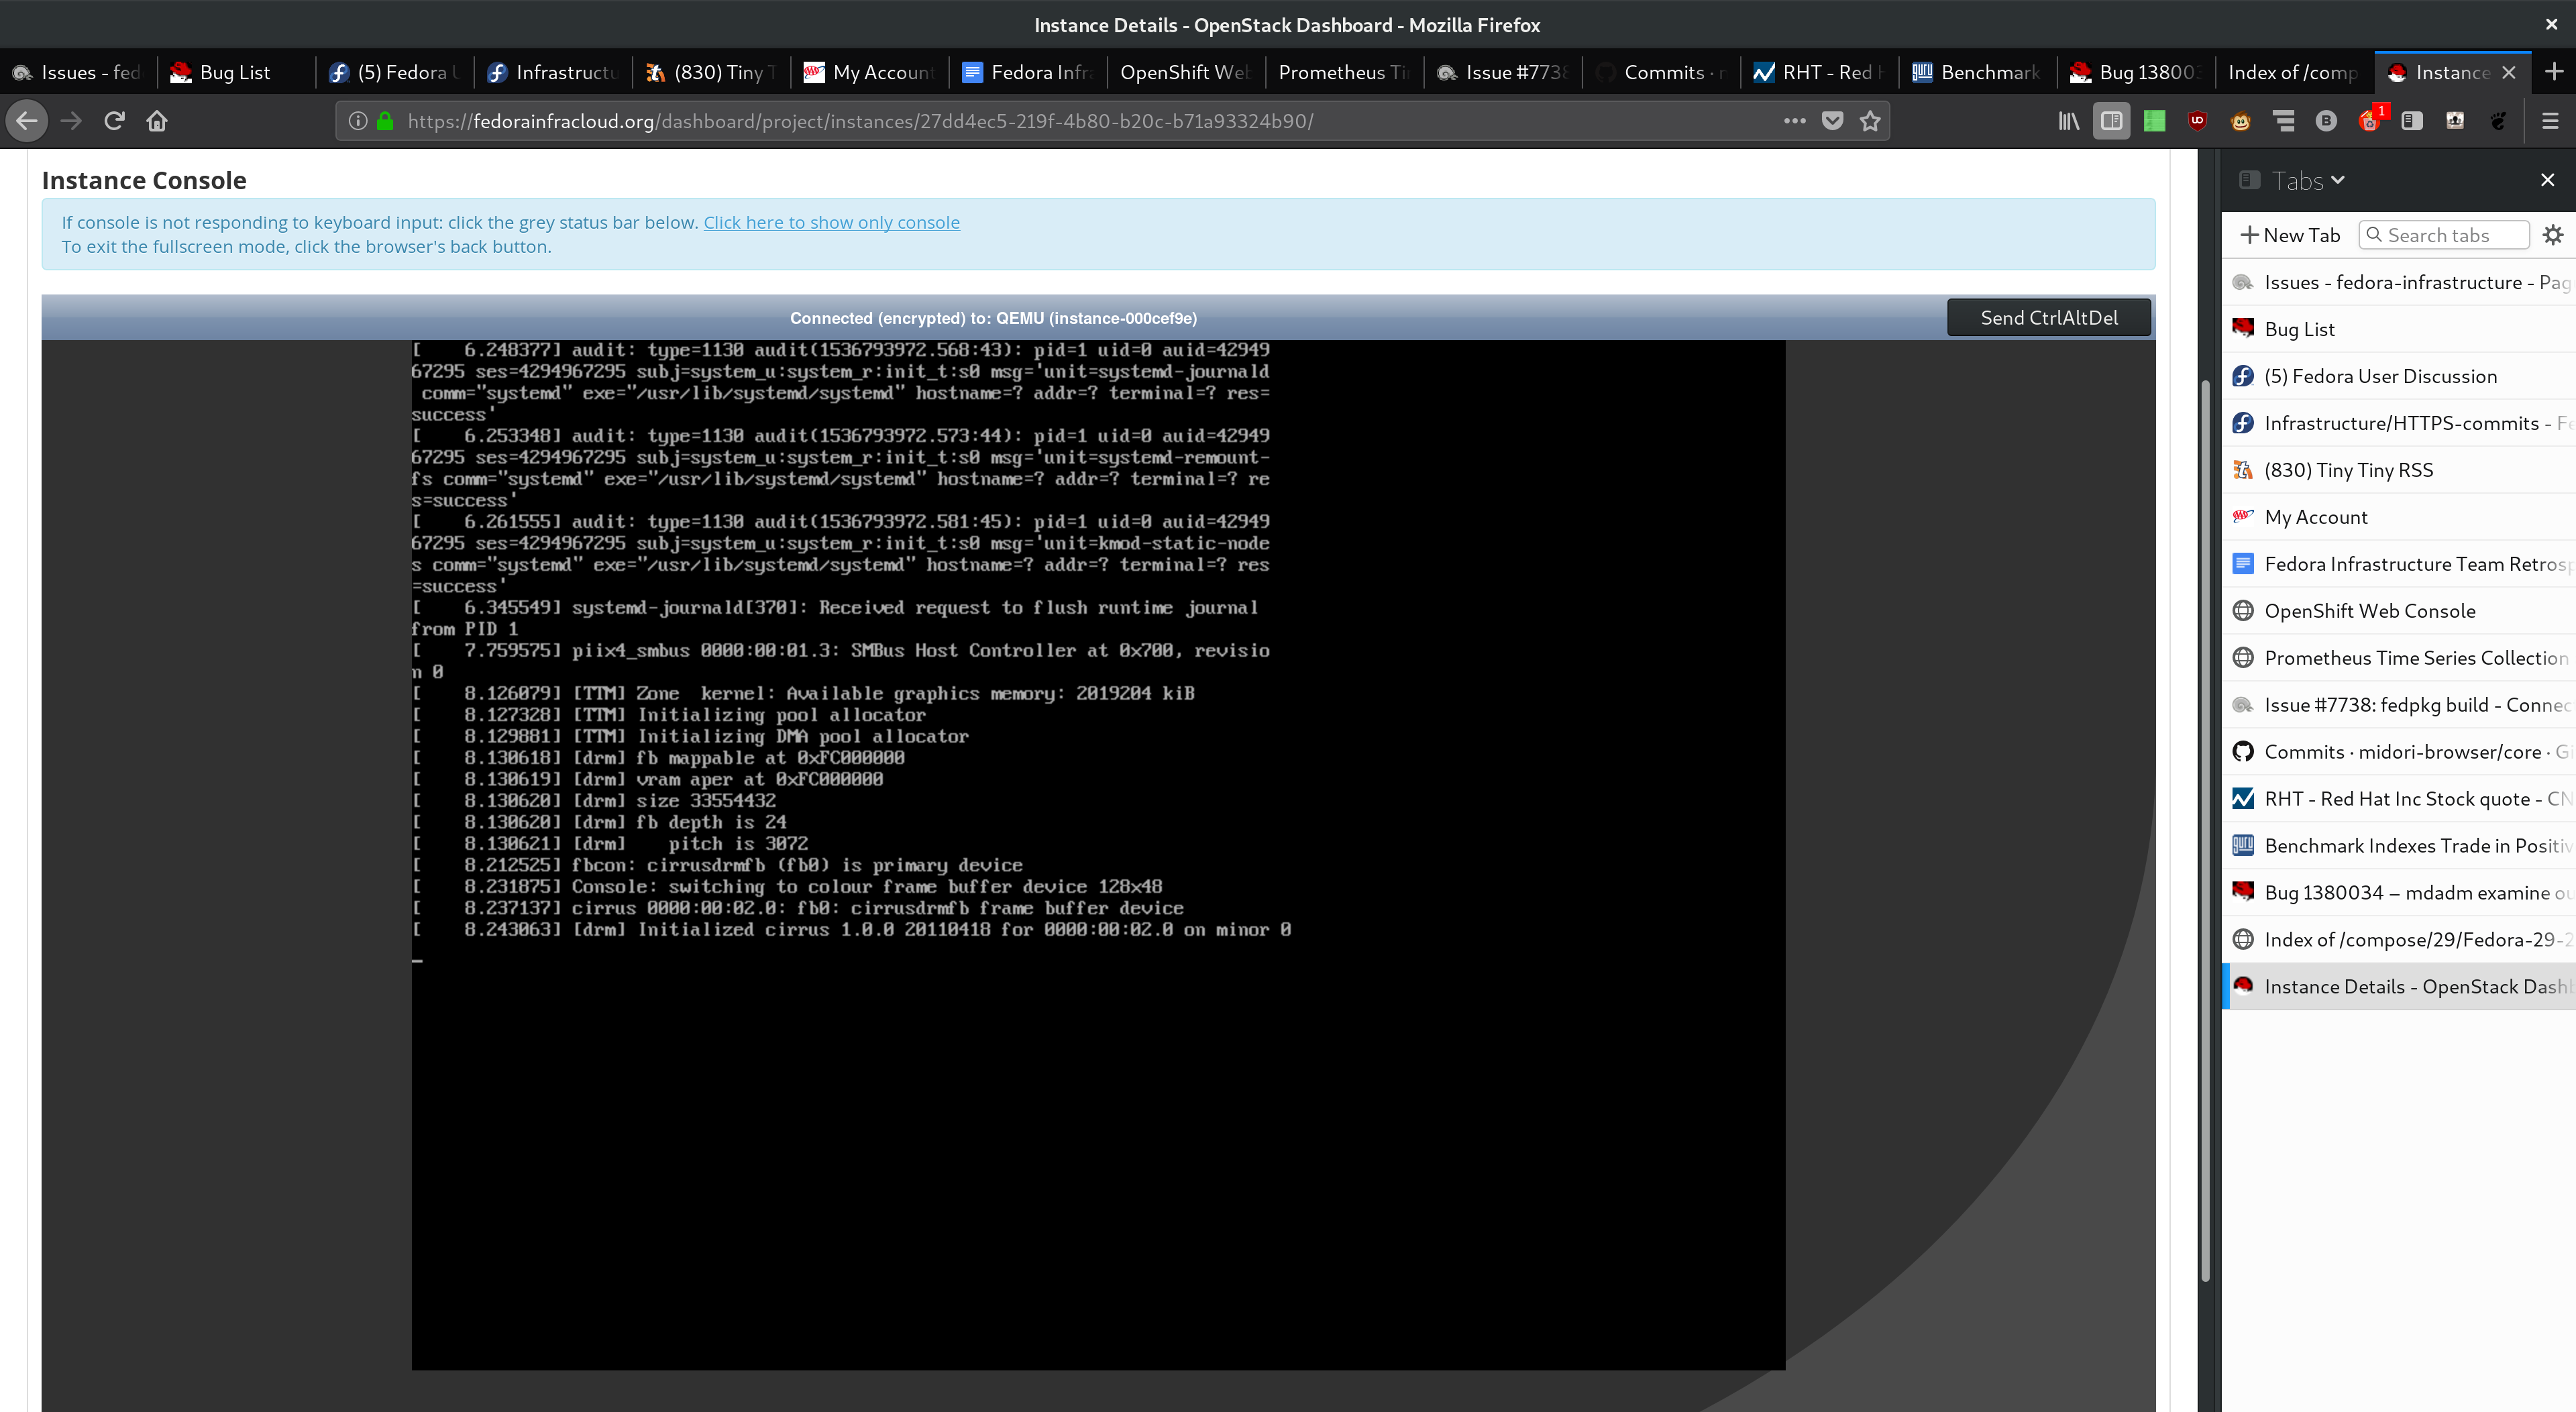Open the Firefox hamburger menu
Screen dimensions: 2576x1412
tap(2549, 121)
